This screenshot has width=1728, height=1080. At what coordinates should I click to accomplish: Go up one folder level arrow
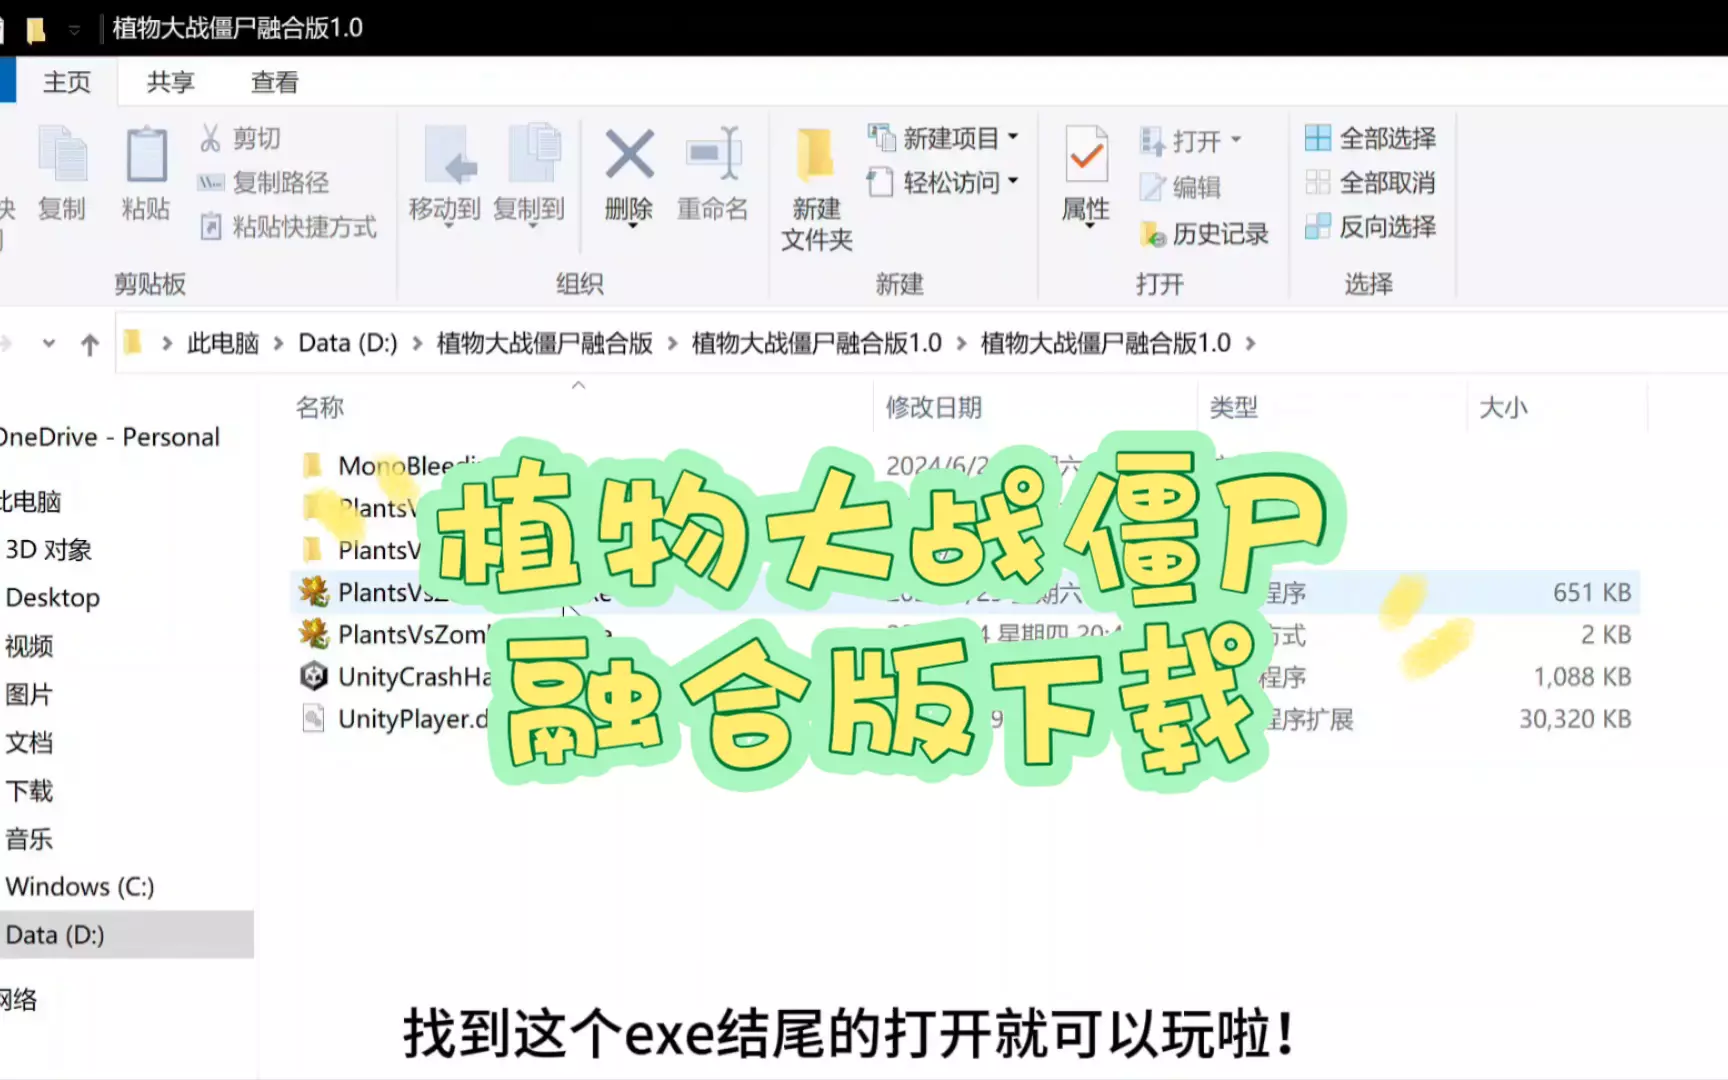pyautogui.click(x=90, y=345)
